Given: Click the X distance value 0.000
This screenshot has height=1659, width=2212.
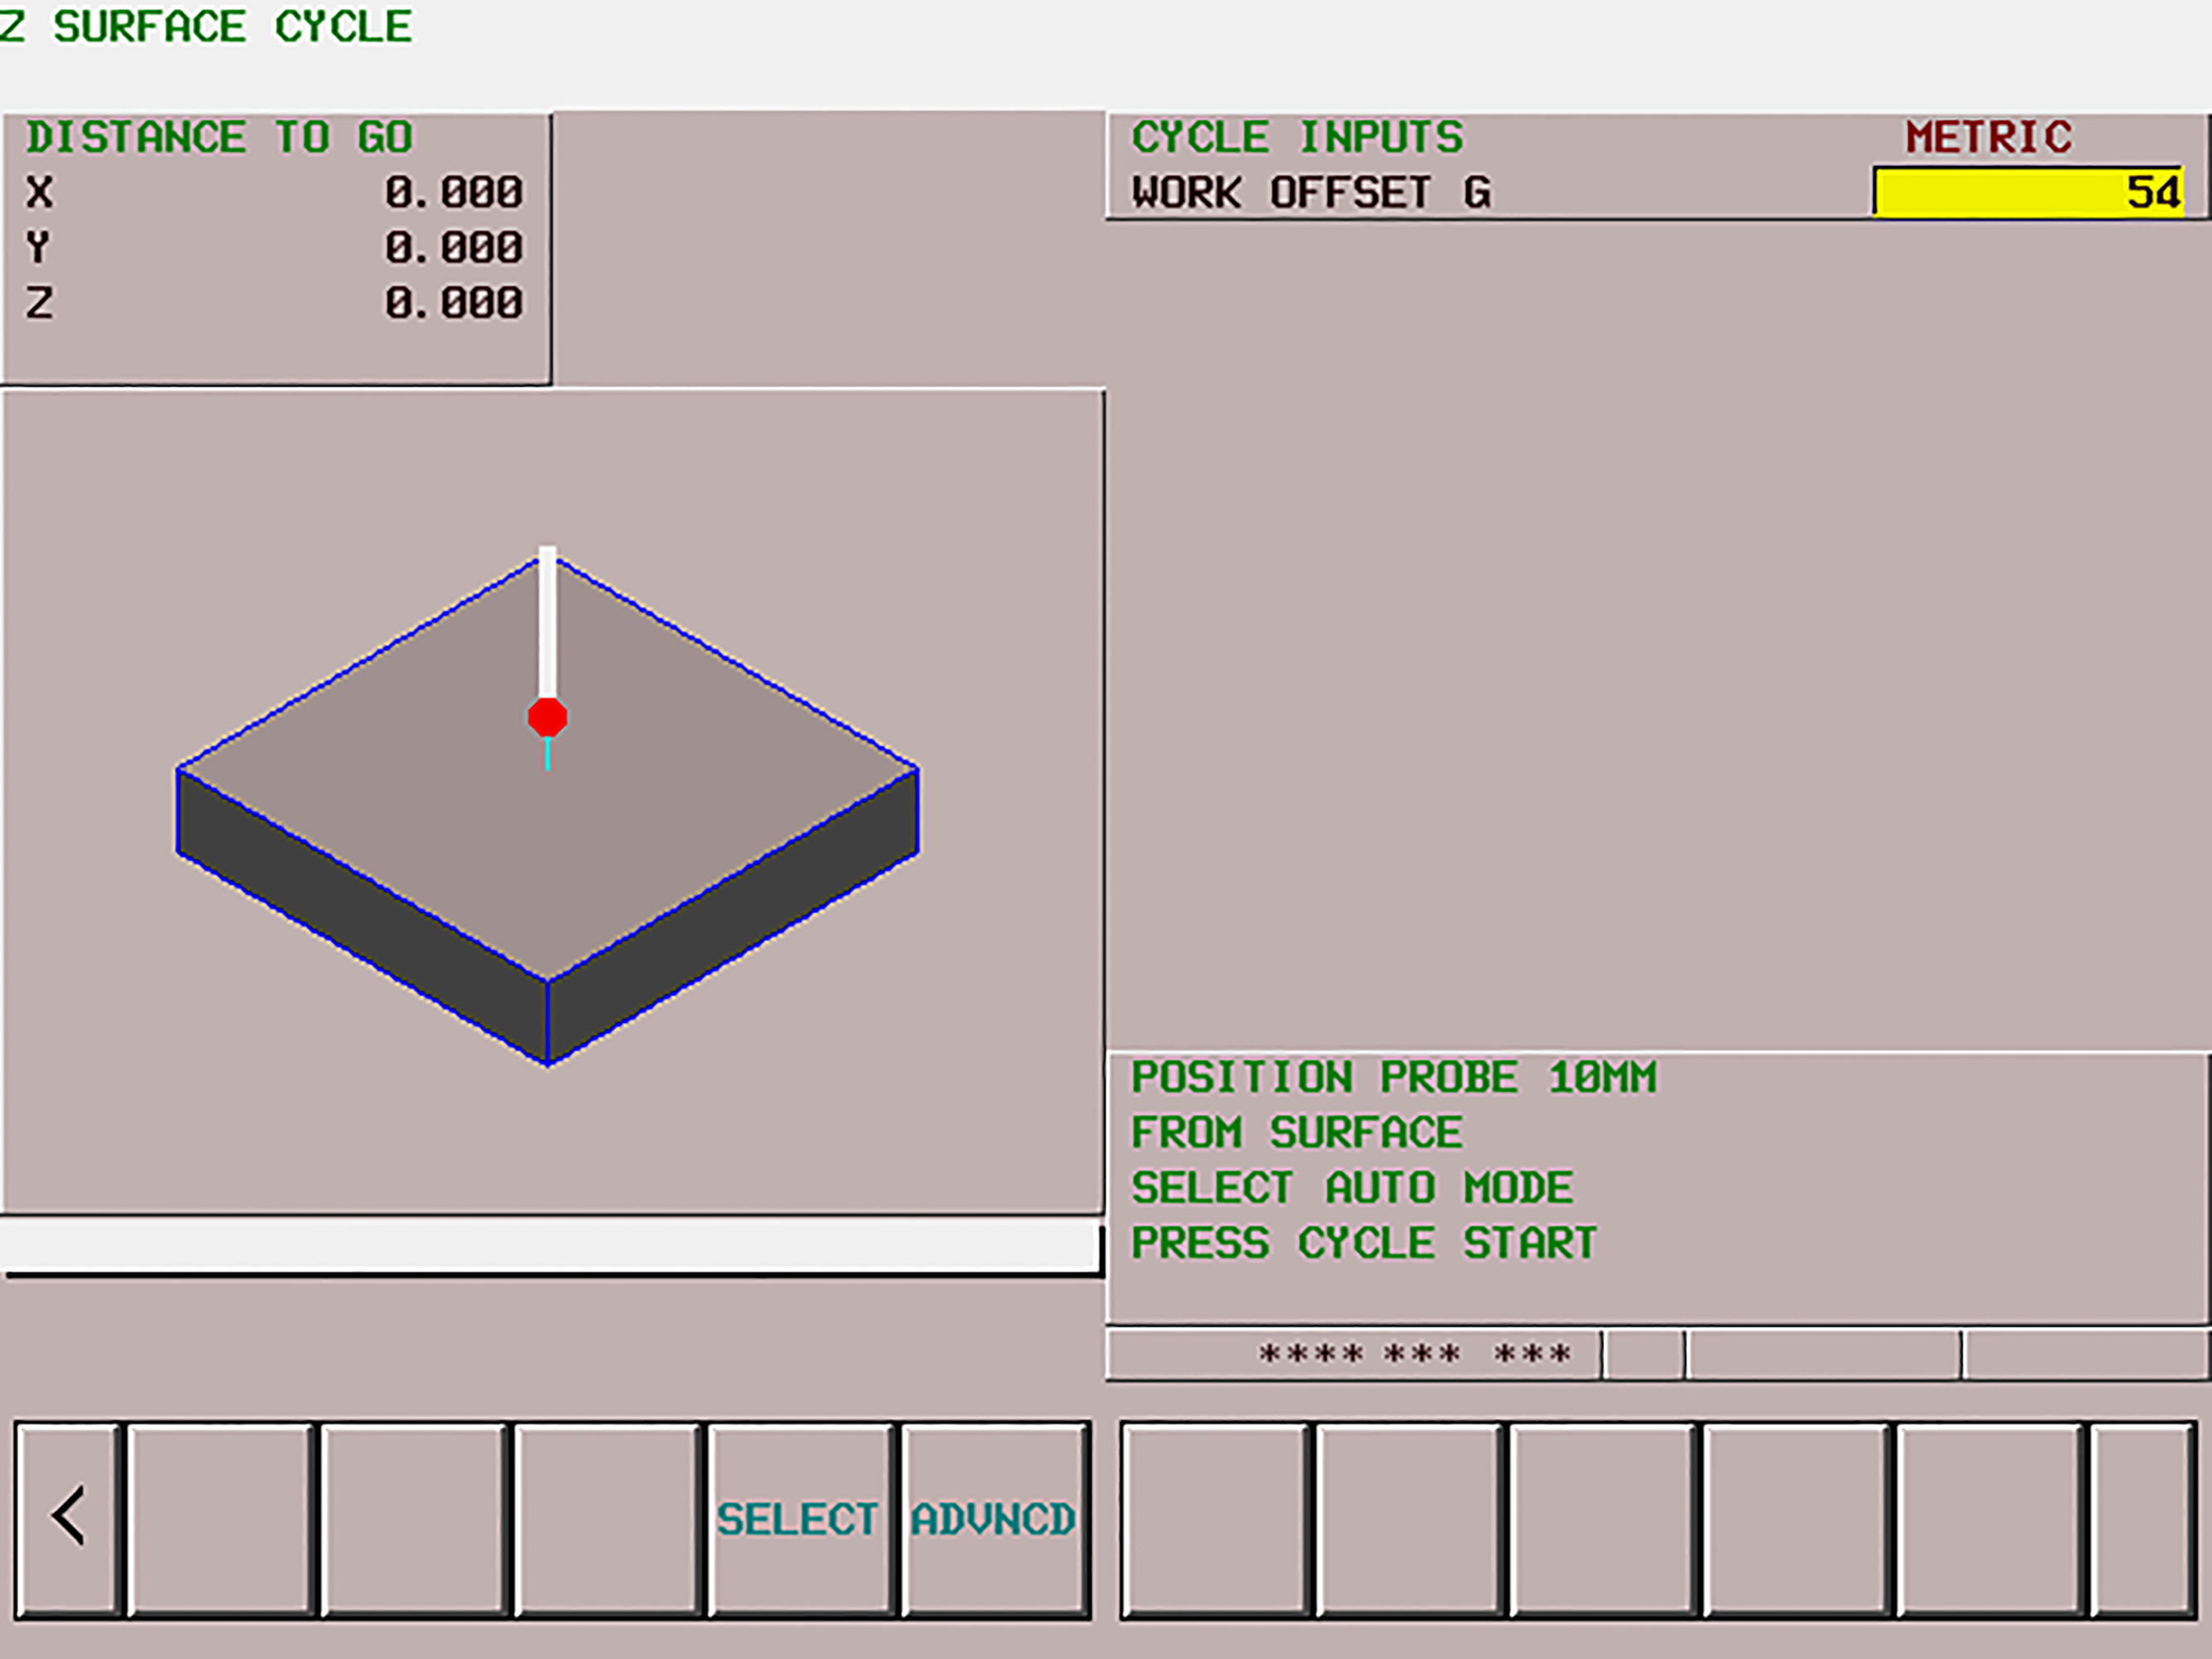Looking at the screenshot, I should (454, 192).
